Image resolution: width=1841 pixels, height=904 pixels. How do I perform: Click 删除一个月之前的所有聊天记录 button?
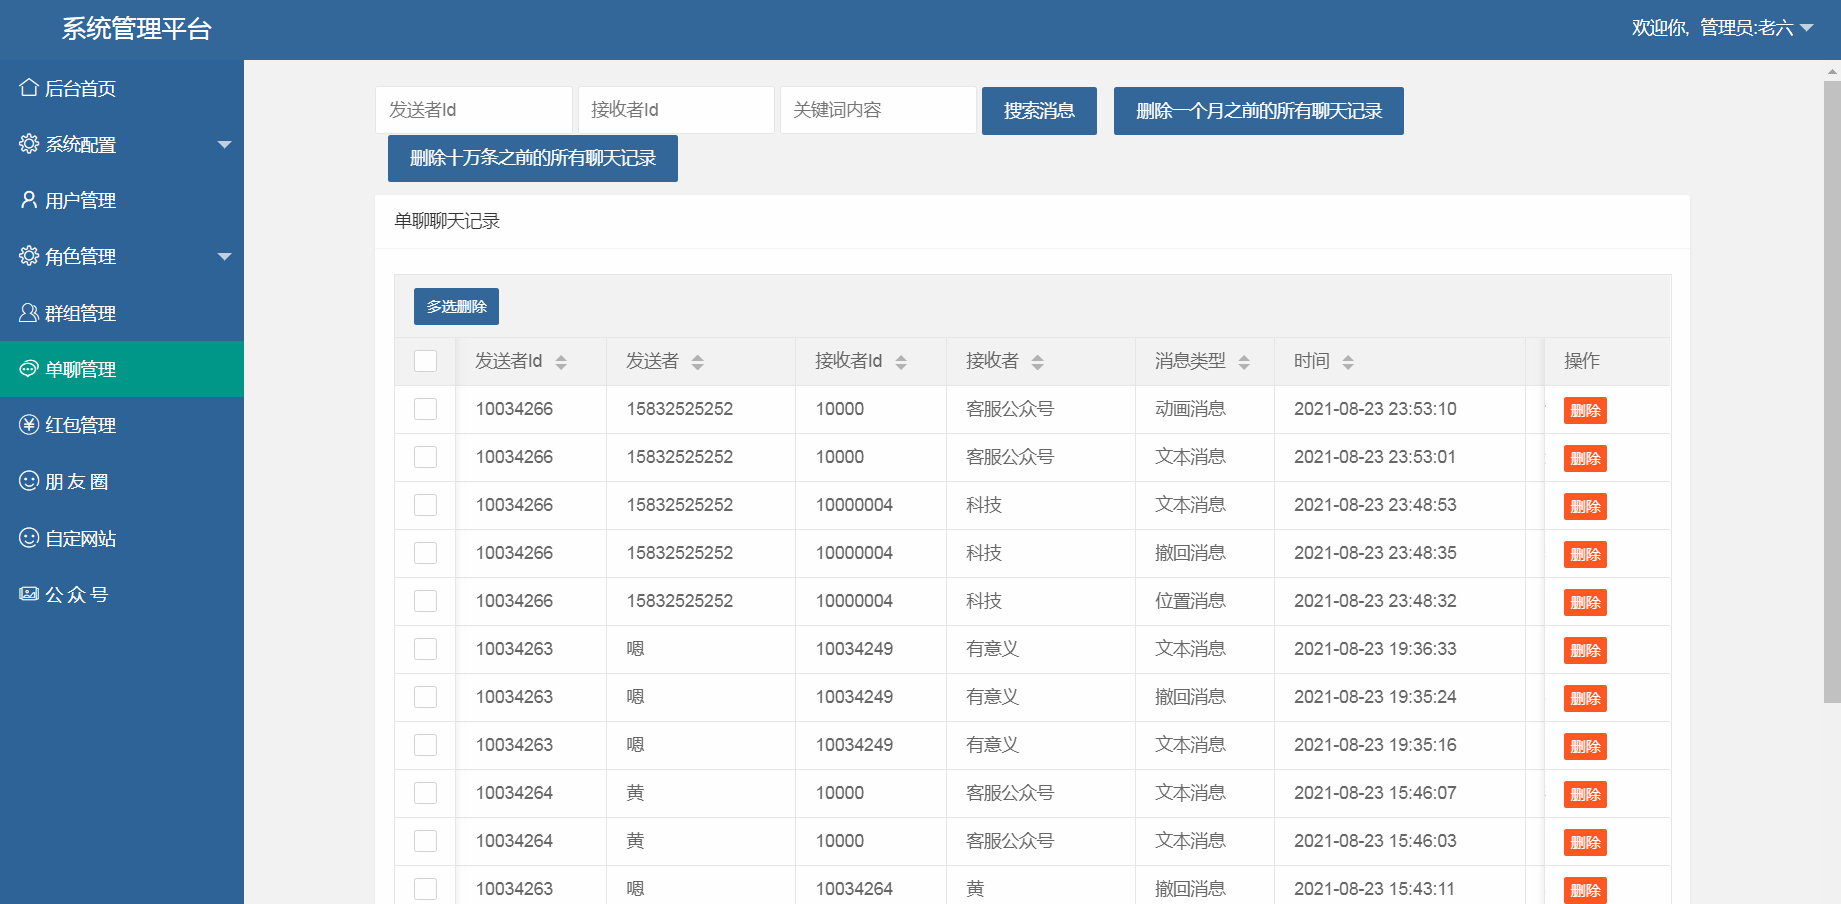(1259, 111)
